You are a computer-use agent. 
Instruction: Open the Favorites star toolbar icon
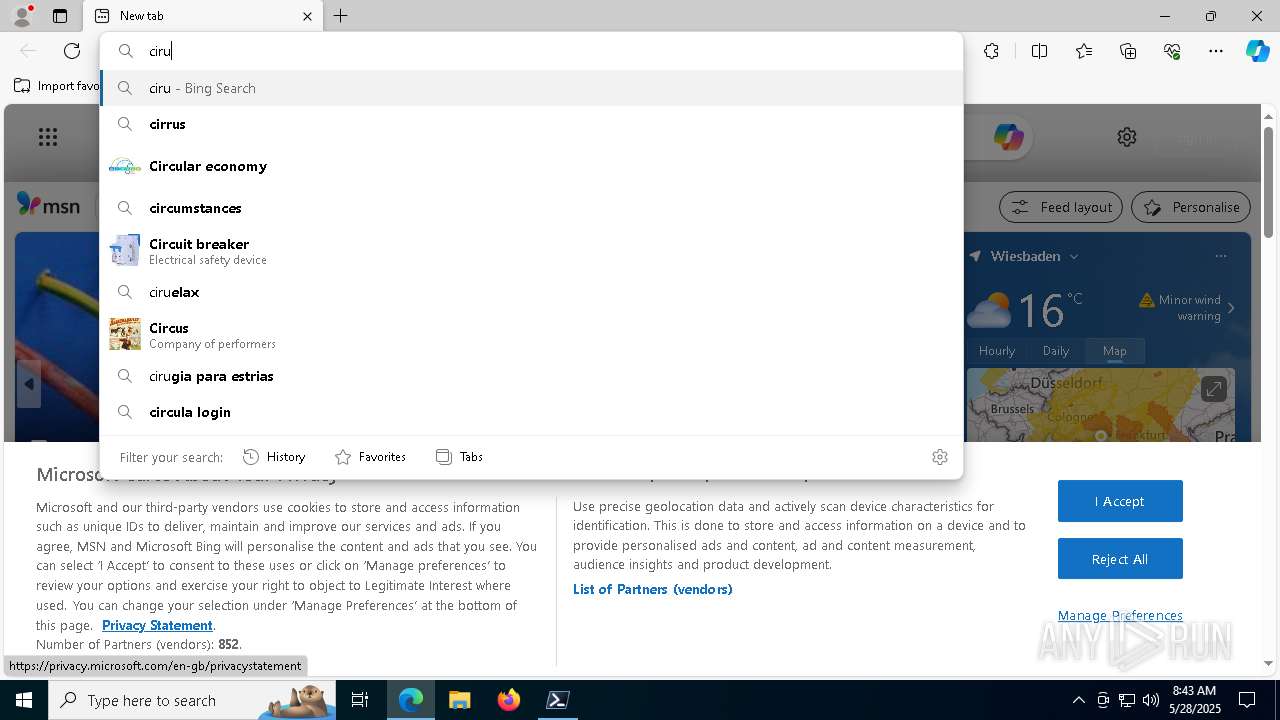click(x=1084, y=51)
